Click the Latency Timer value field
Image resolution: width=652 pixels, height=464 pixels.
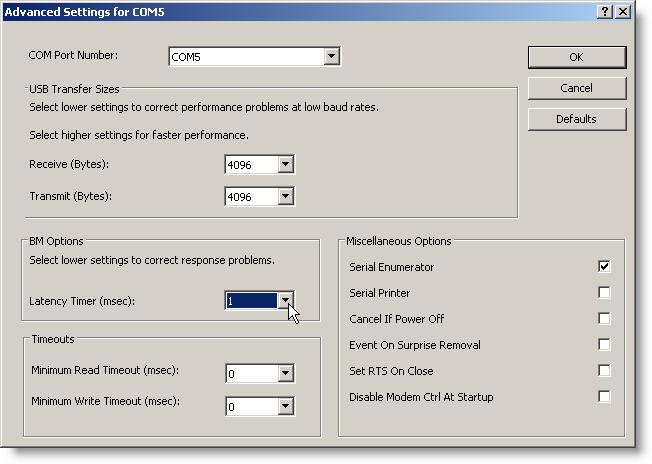pos(250,301)
